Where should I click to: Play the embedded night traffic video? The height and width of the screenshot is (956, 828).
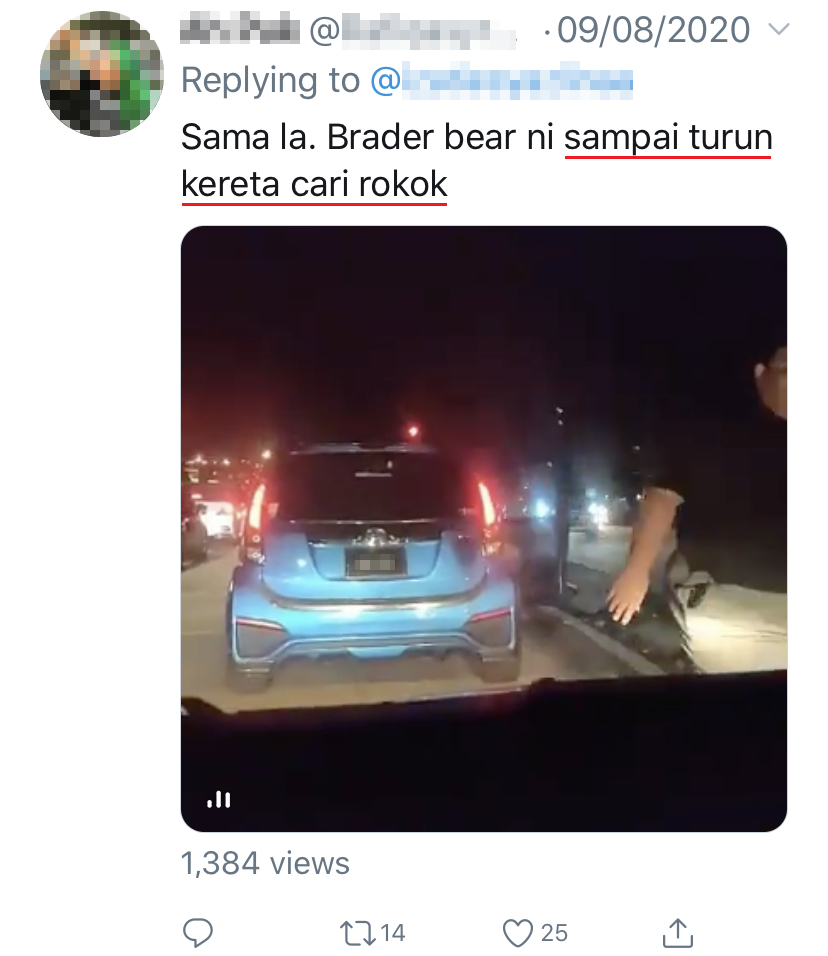coord(484,529)
